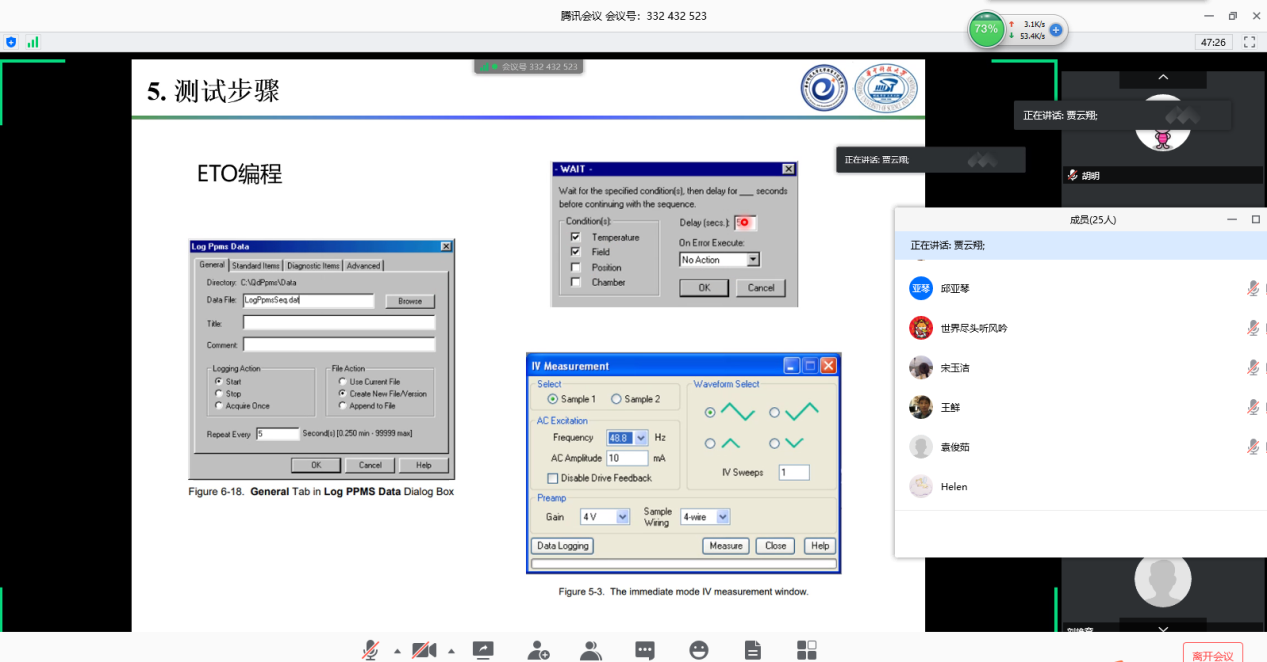Screen dimensions: 1267x662
Task: Toggle the mic icon next to 宋玉洁
Action: point(1252,368)
